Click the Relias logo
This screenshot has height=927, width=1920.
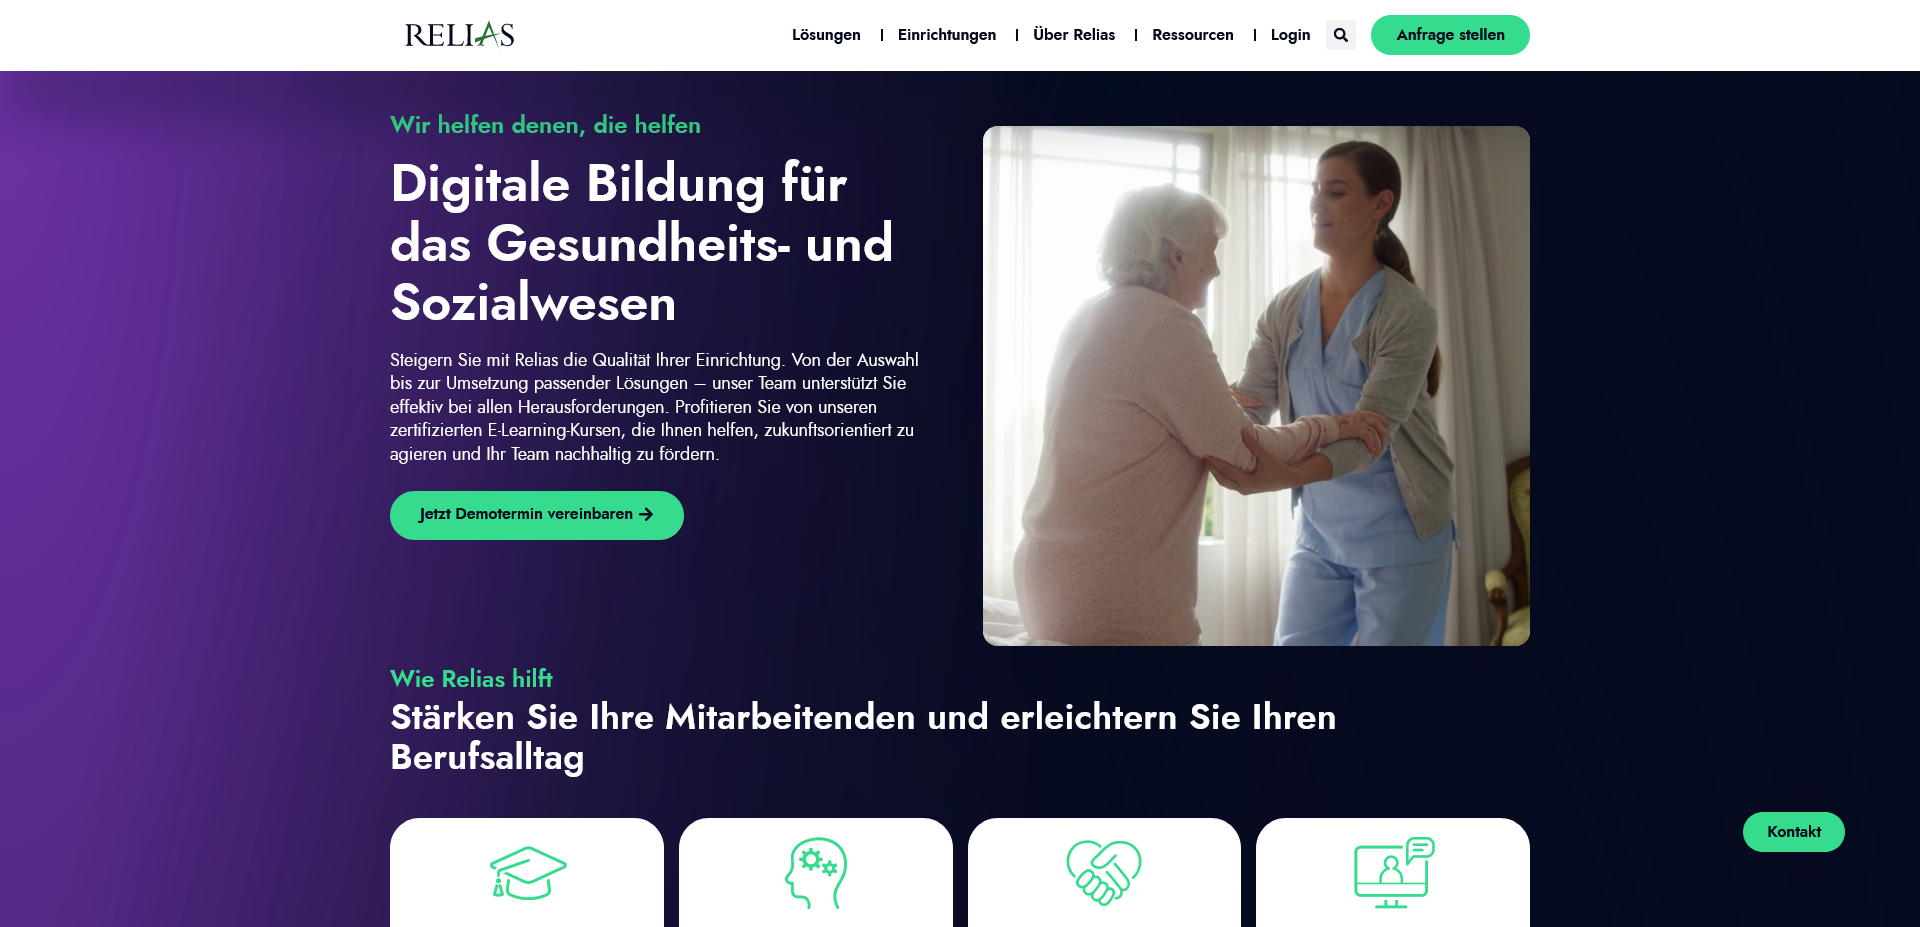(459, 35)
